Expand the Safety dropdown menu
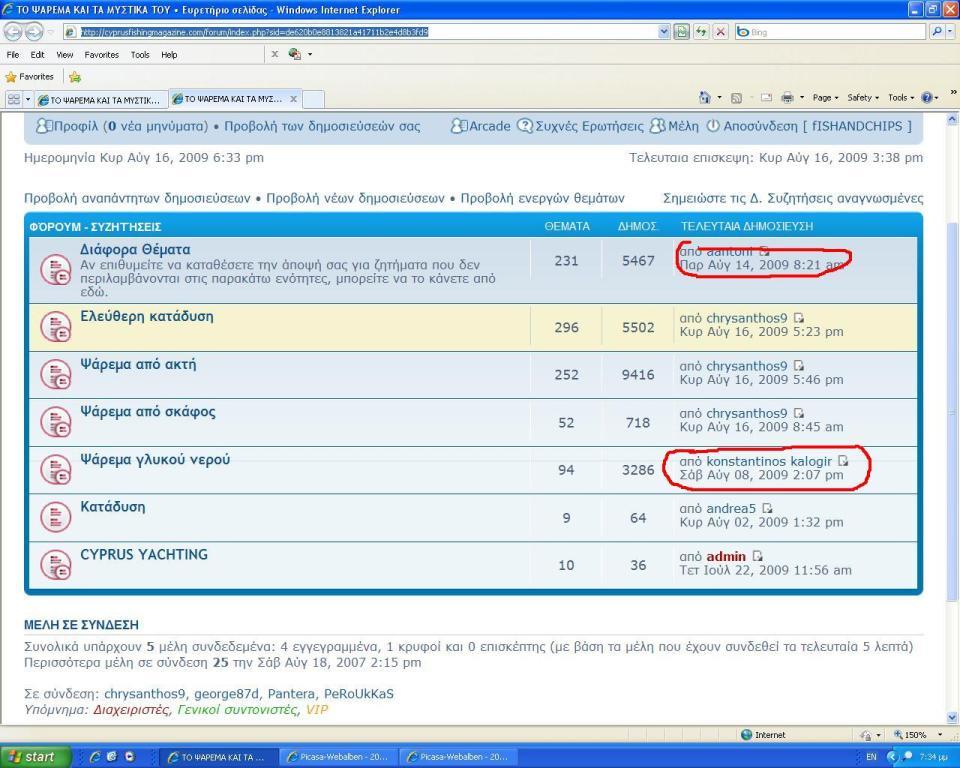The width and height of the screenshot is (960, 768). coord(863,97)
